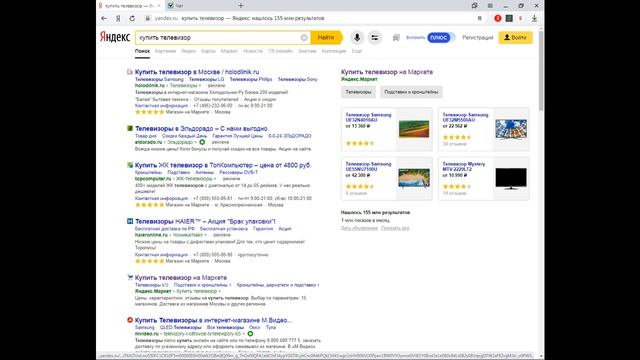640x360 pixels.
Task: Switch to the Новости search tab
Action: [x=253, y=51]
